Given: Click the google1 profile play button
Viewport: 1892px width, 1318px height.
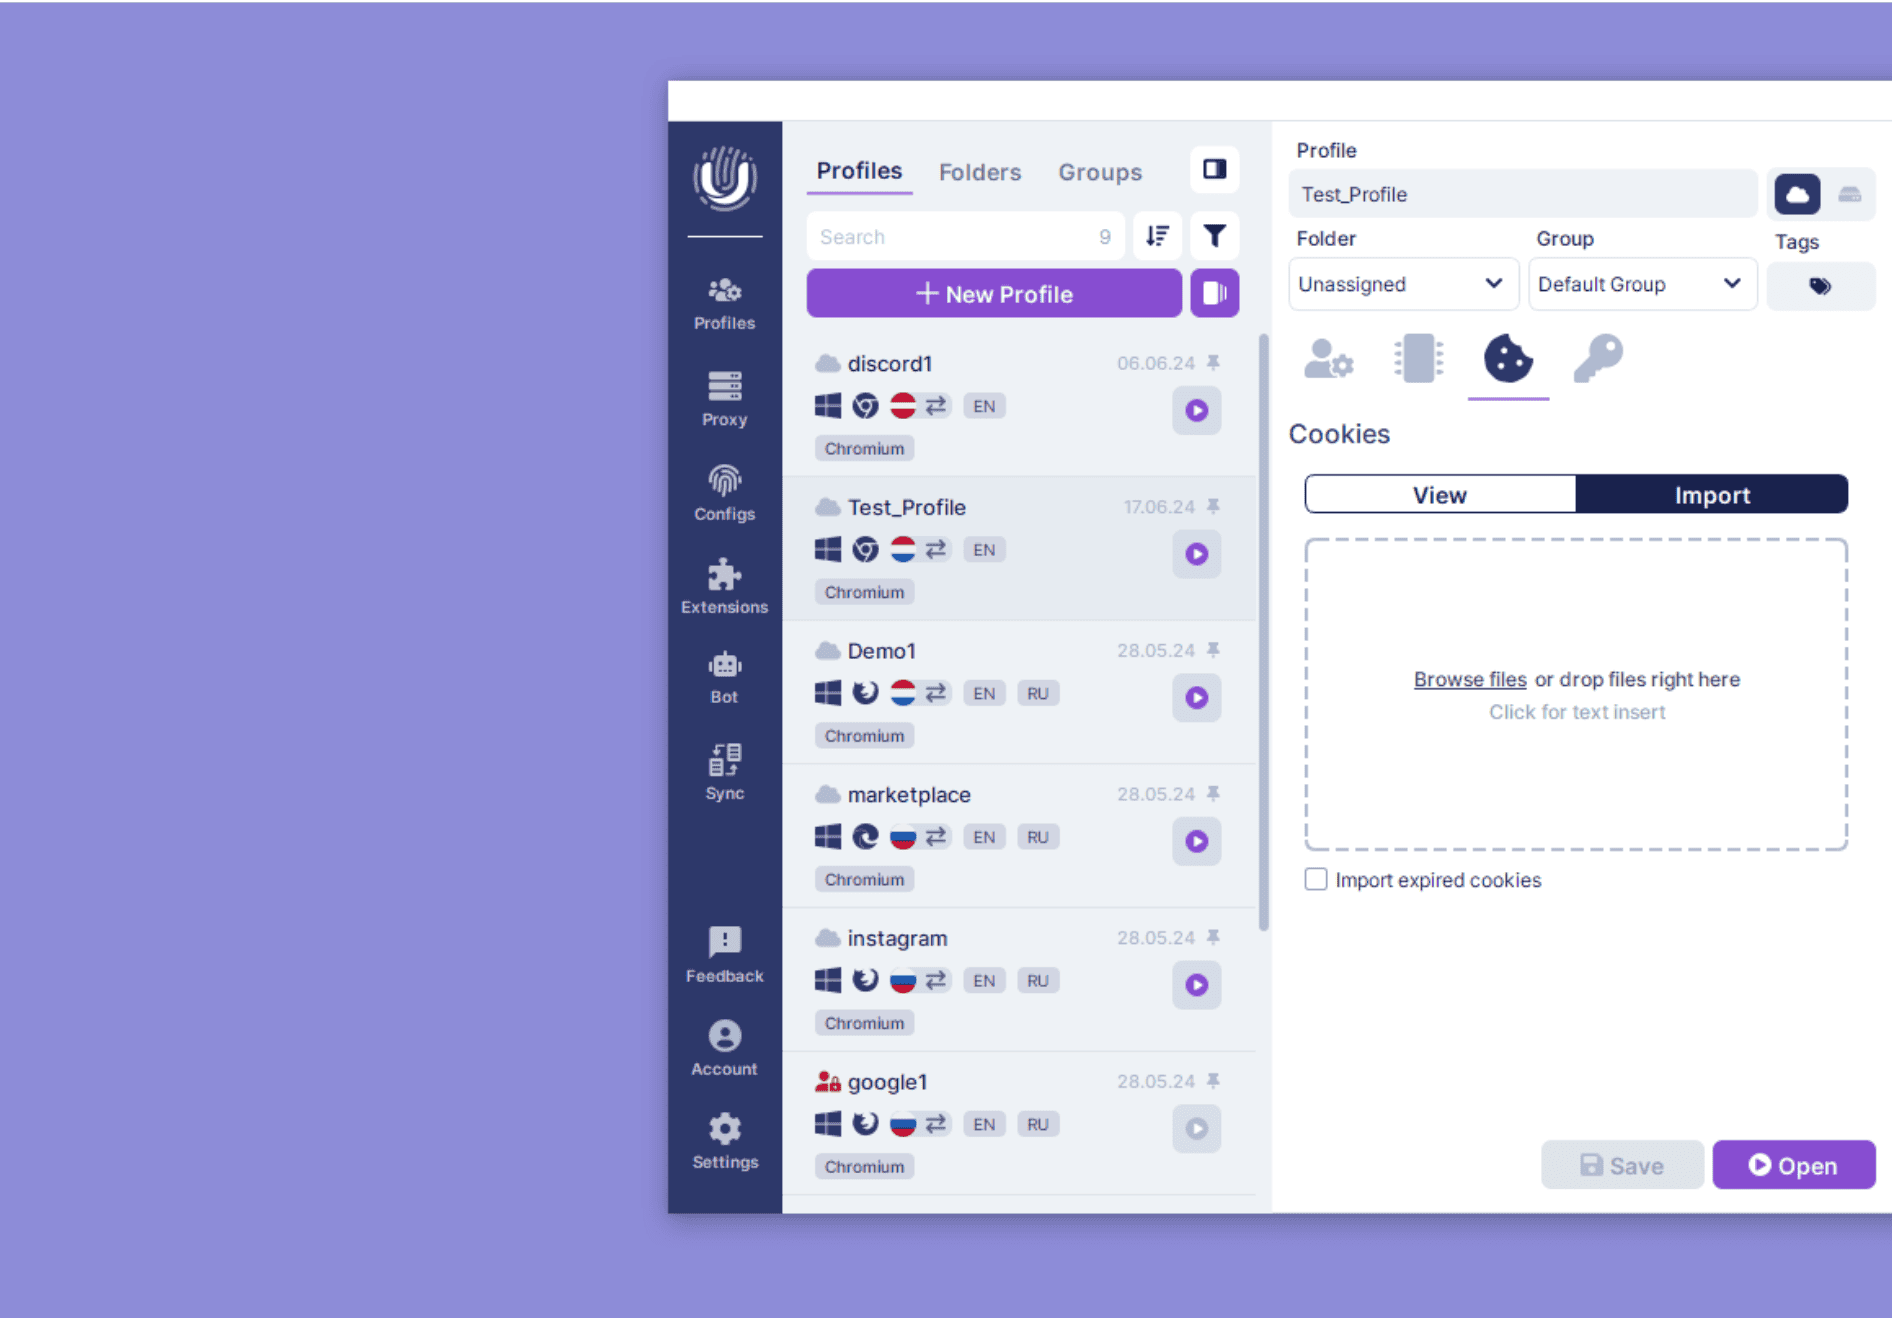Looking at the screenshot, I should 1196,1128.
